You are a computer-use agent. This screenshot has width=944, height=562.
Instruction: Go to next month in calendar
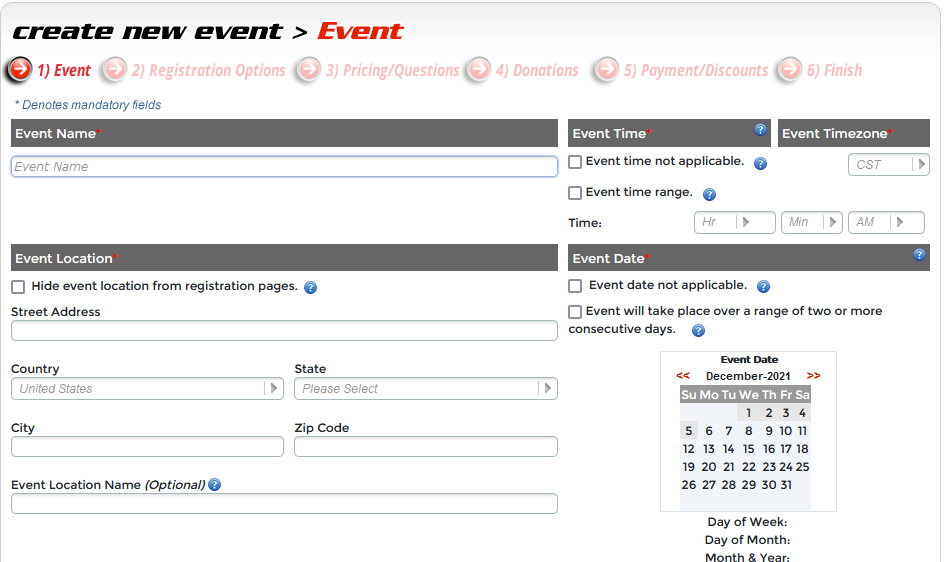[813, 376]
